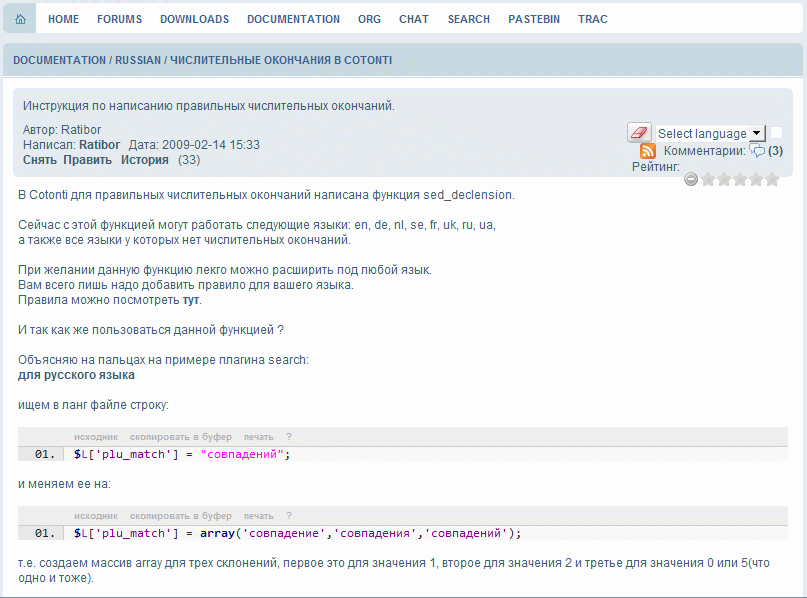Screen dimensions: 807x598
Task: Click печать above the array code block
Action: point(258,516)
